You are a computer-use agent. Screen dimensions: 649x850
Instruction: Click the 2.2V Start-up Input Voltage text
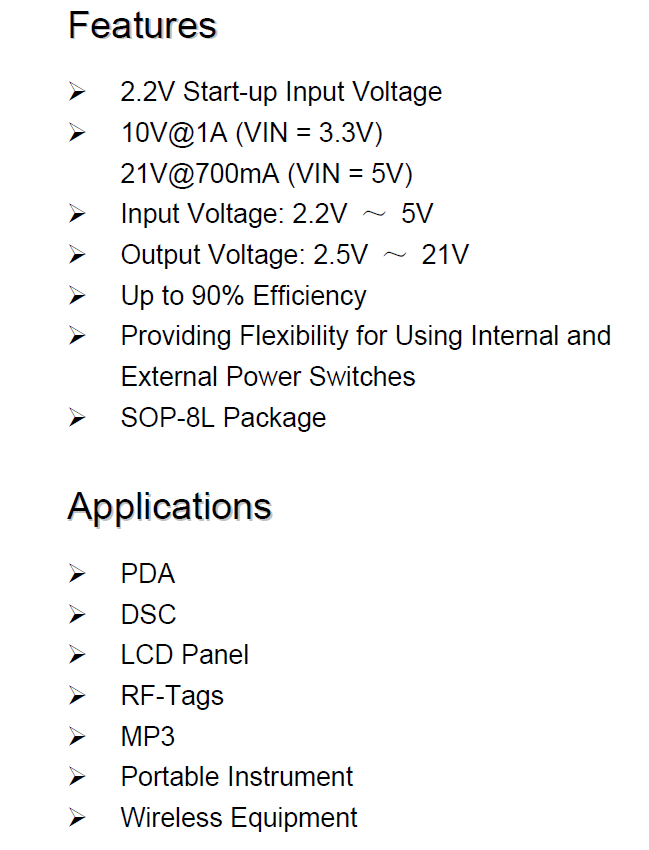281,92
